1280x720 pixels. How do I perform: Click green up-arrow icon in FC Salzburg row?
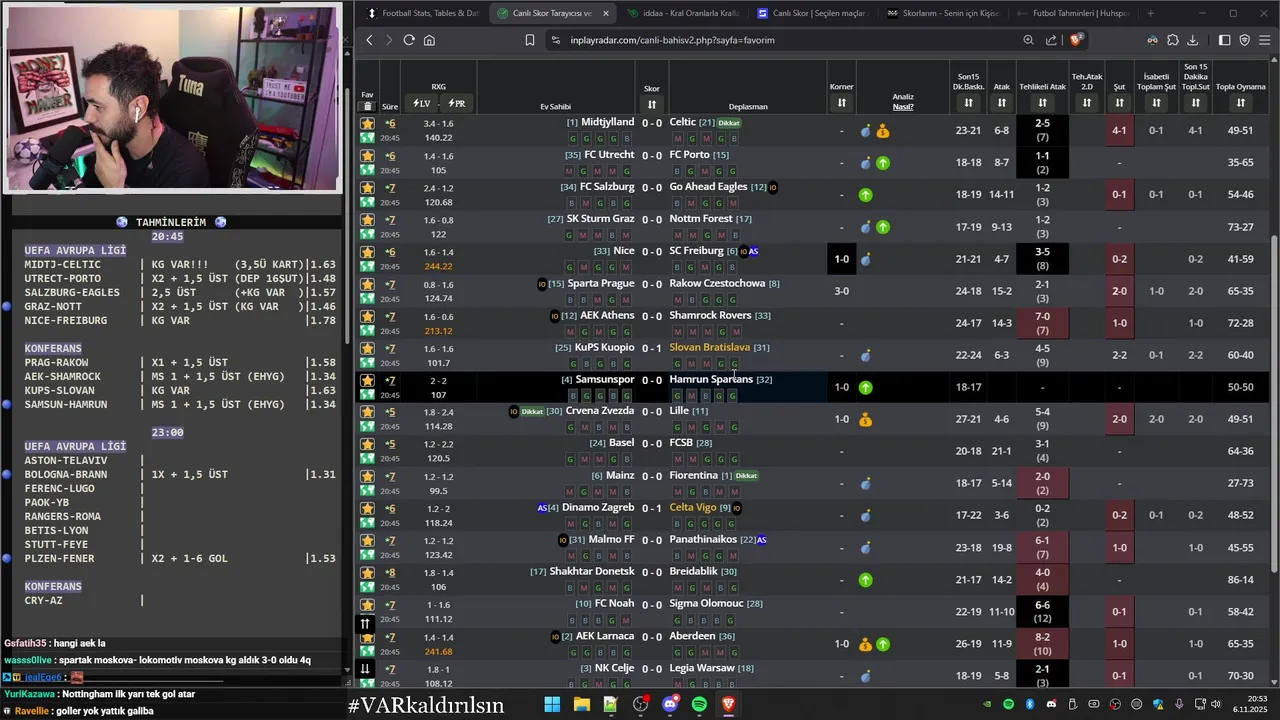(x=866, y=195)
